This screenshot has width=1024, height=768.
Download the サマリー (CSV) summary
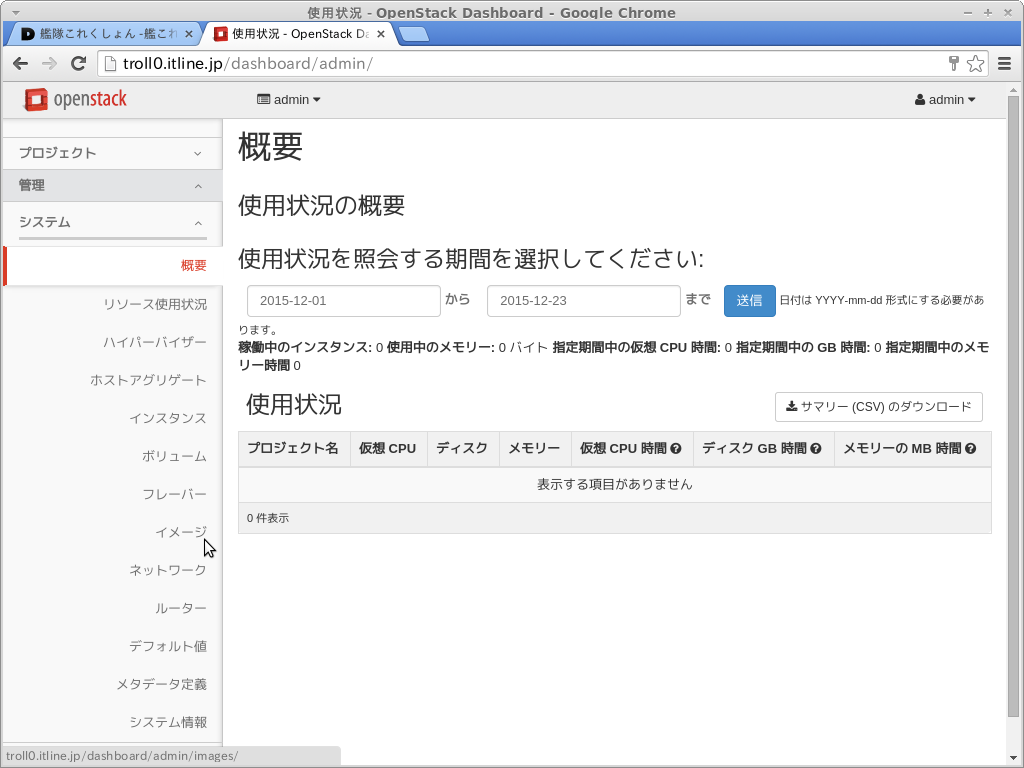pos(878,407)
